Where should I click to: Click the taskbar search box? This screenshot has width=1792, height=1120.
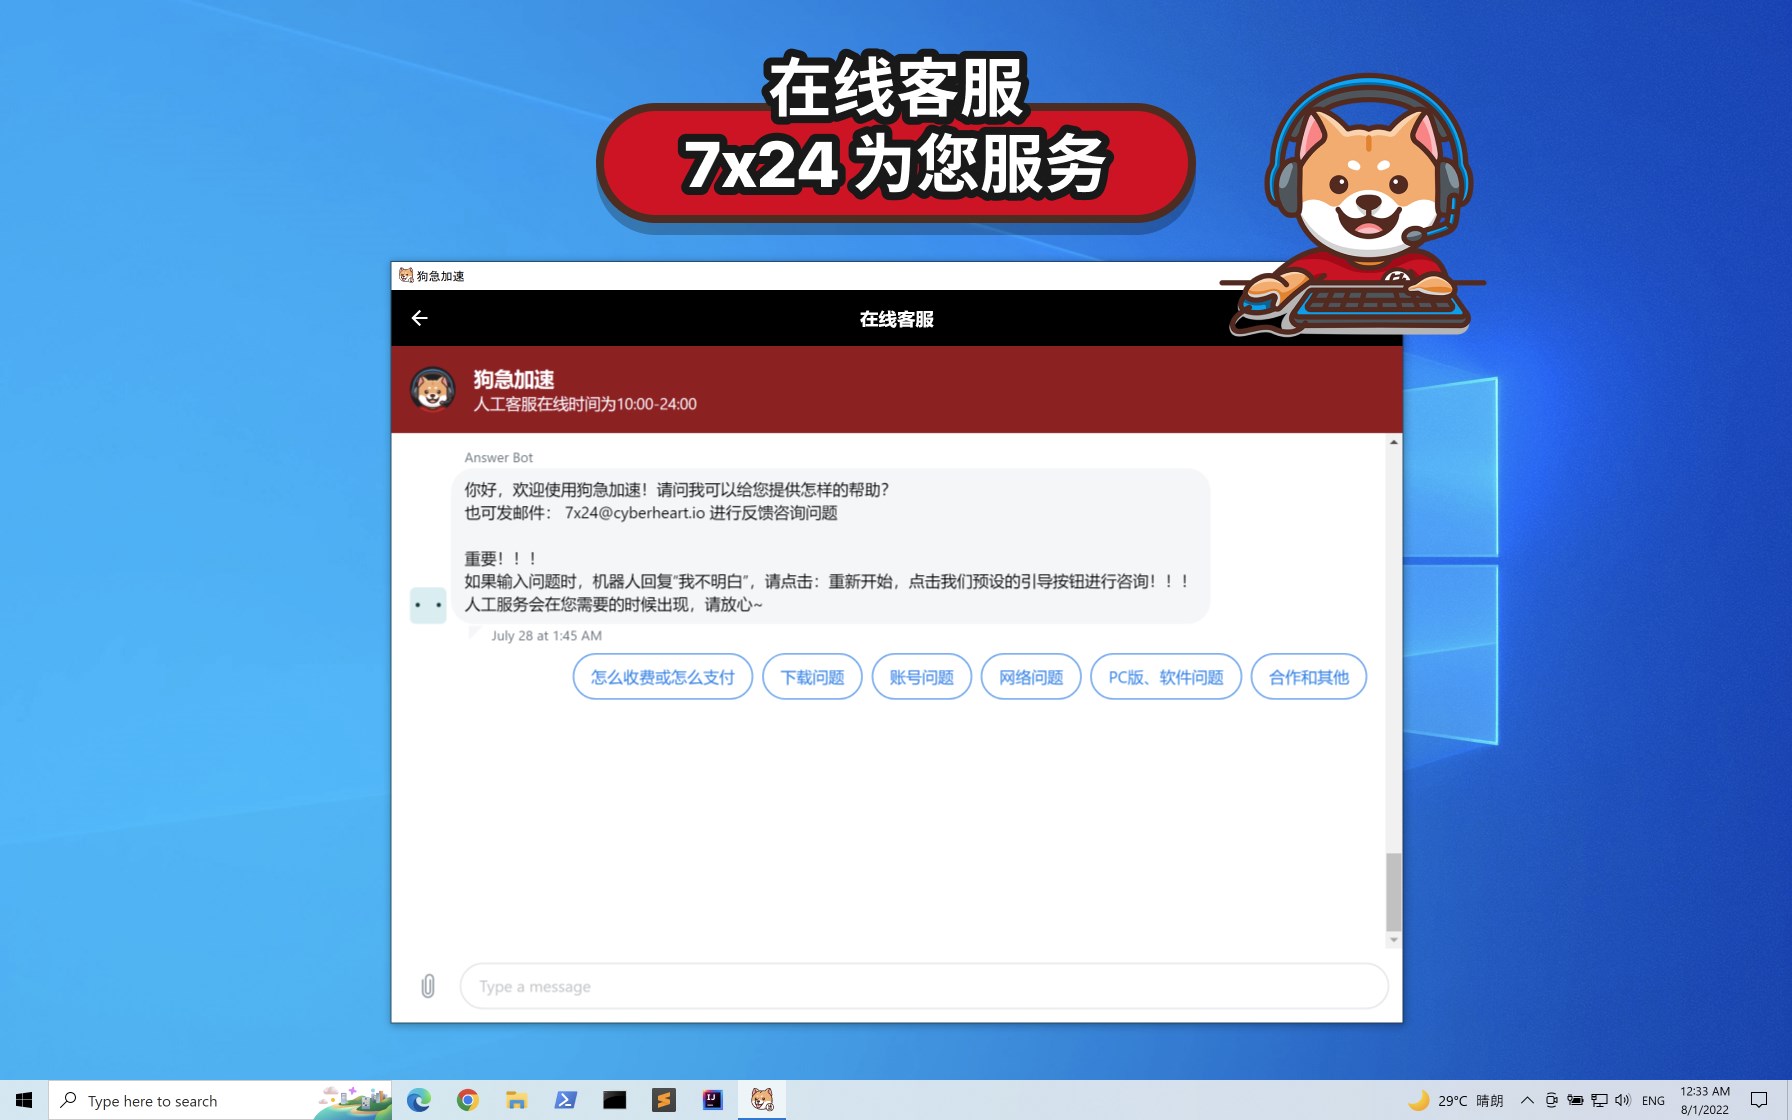[x=220, y=1100]
